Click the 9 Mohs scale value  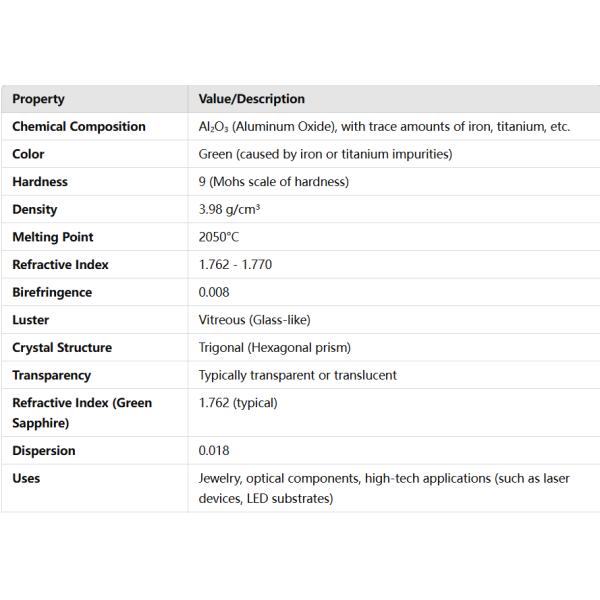click(x=273, y=182)
